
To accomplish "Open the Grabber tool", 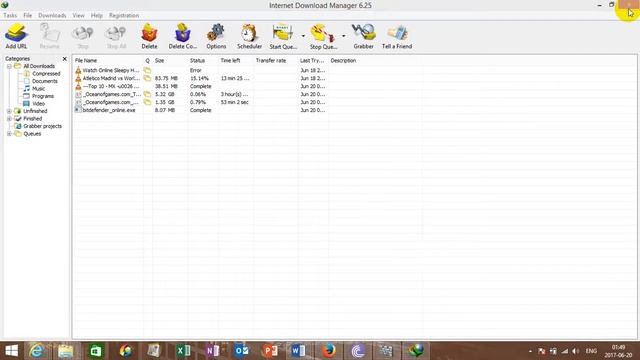I will (x=363, y=36).
